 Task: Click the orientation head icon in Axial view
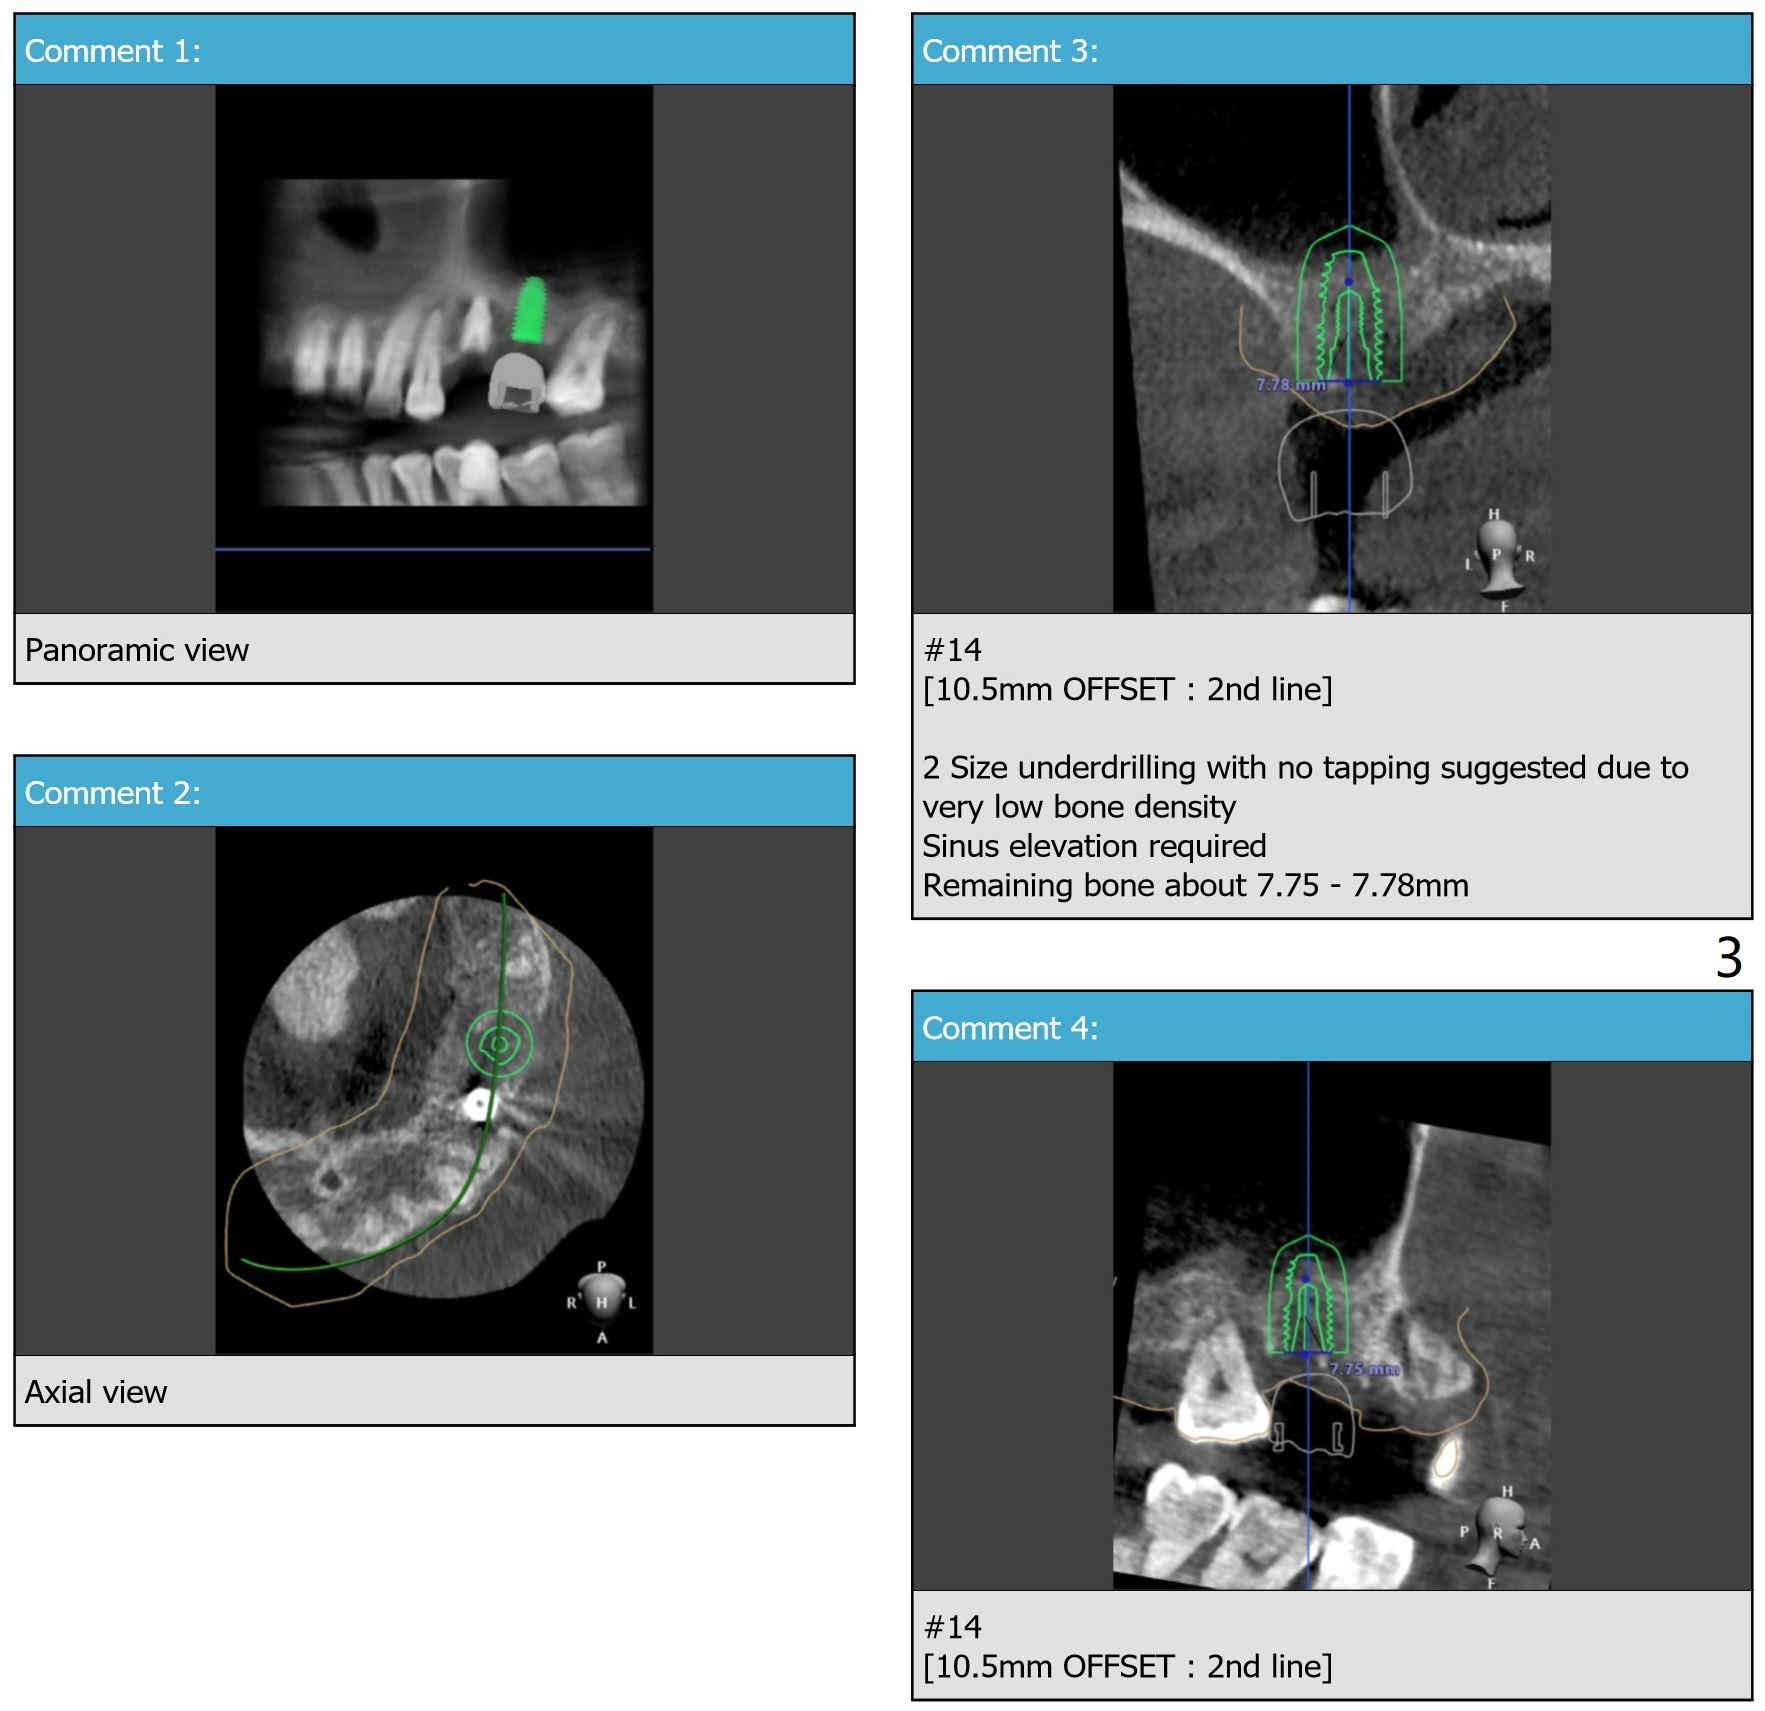point(601,1299)
